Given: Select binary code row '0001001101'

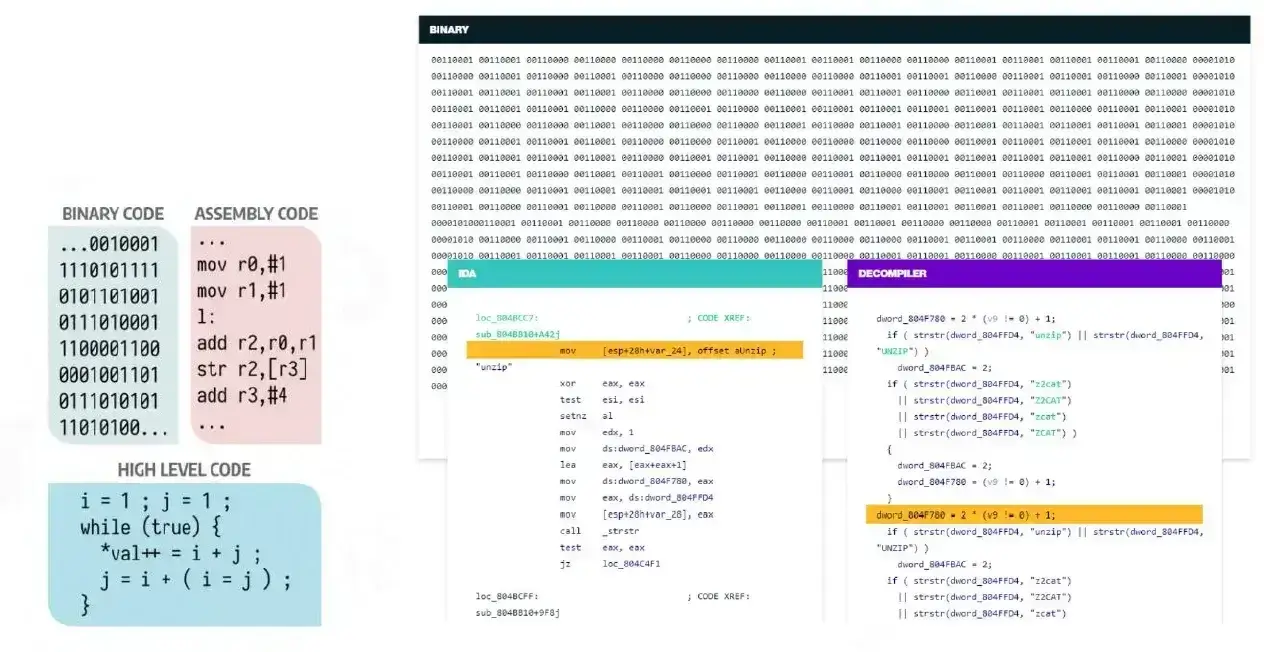Looking at the screenshot, I should click(x=109, y=375).
